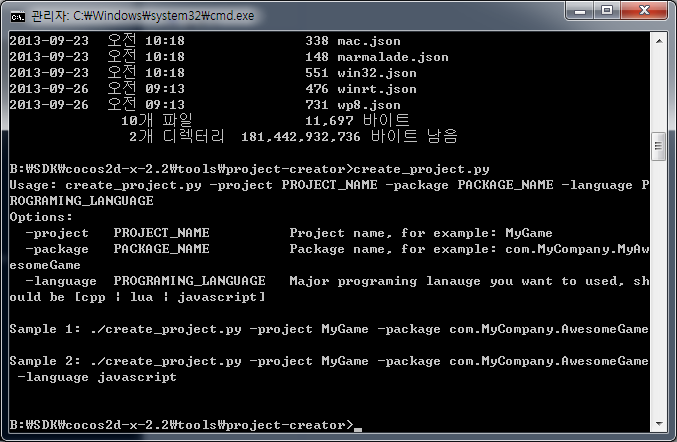Click the marmalade.json file name
This screenshot has height=442, width=677.
pyautogui.click(x=393, y=57)
